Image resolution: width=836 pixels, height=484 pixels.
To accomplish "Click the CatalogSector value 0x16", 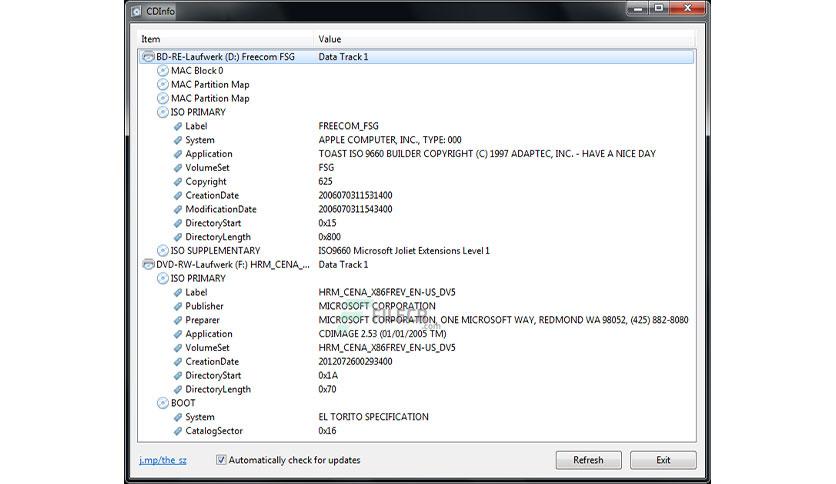I will tap(327, 431).
